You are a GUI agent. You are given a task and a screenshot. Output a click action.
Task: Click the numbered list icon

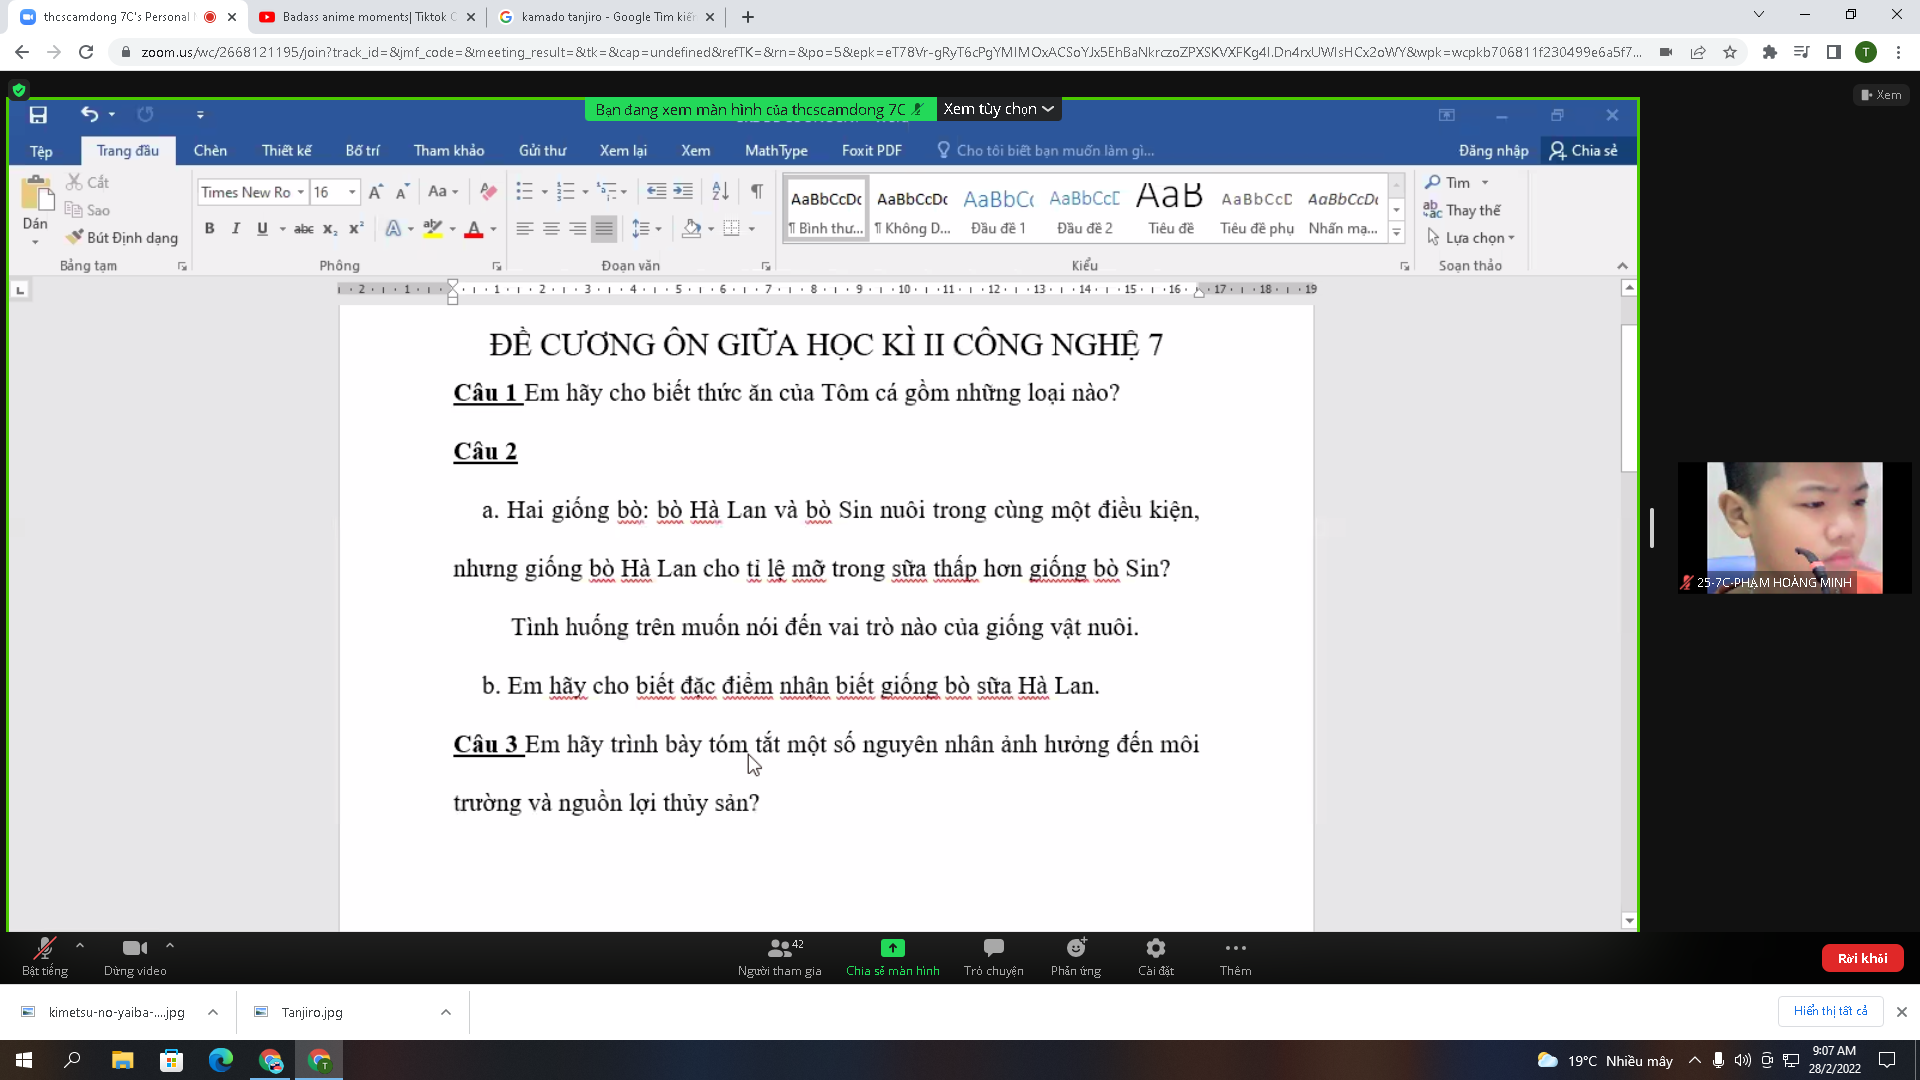[x=565, y=192]
